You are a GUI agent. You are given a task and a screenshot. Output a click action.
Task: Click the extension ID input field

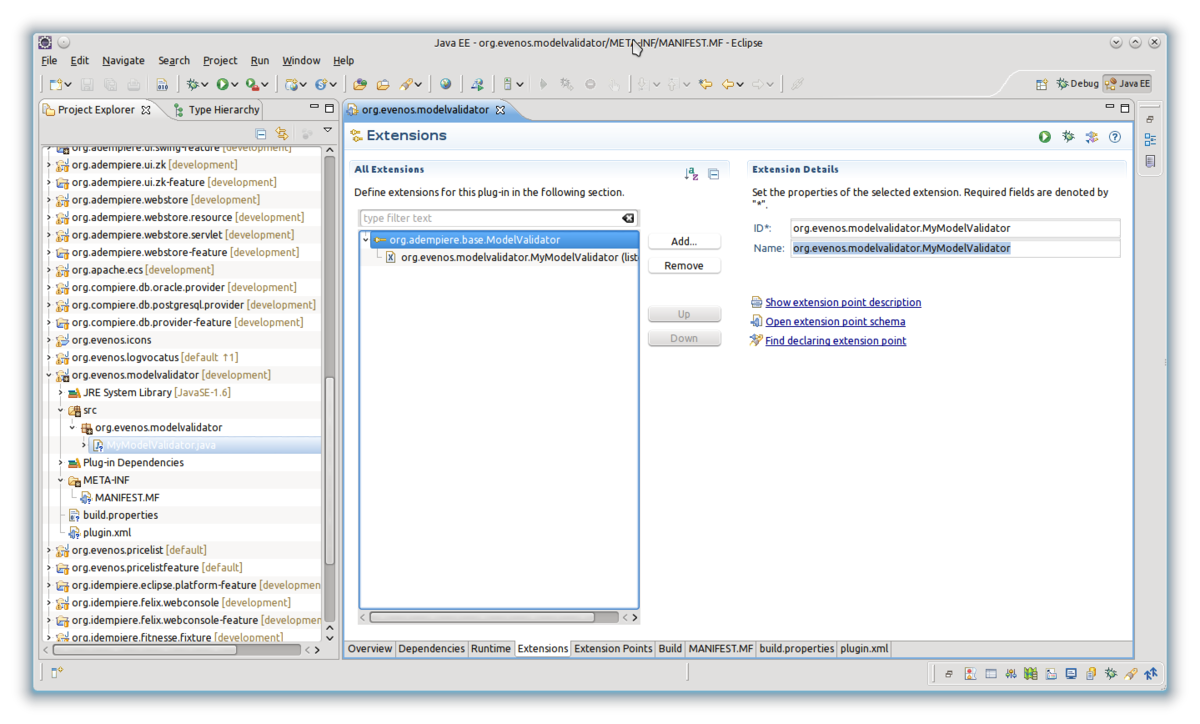[x=954, y=228]
